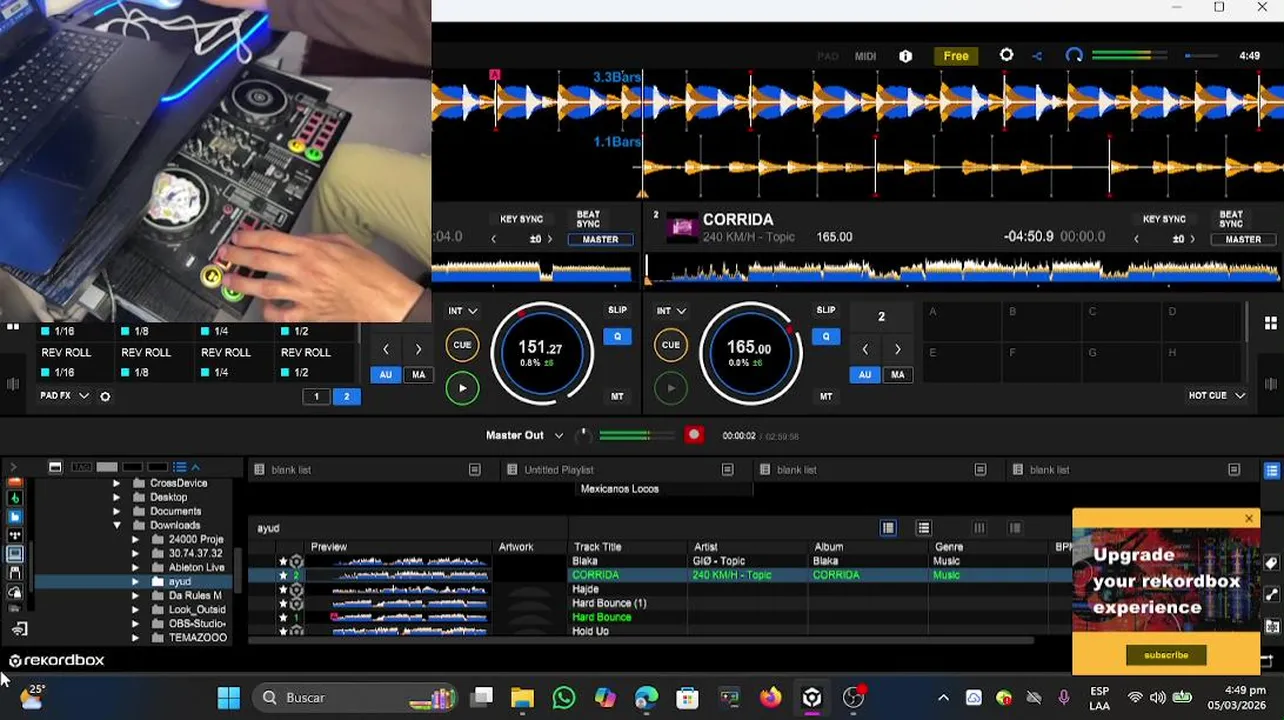The image size is (1284, 720).
Task: Click the yellow Free plan button
Action: pyautogui.click(x=956, y=56)
